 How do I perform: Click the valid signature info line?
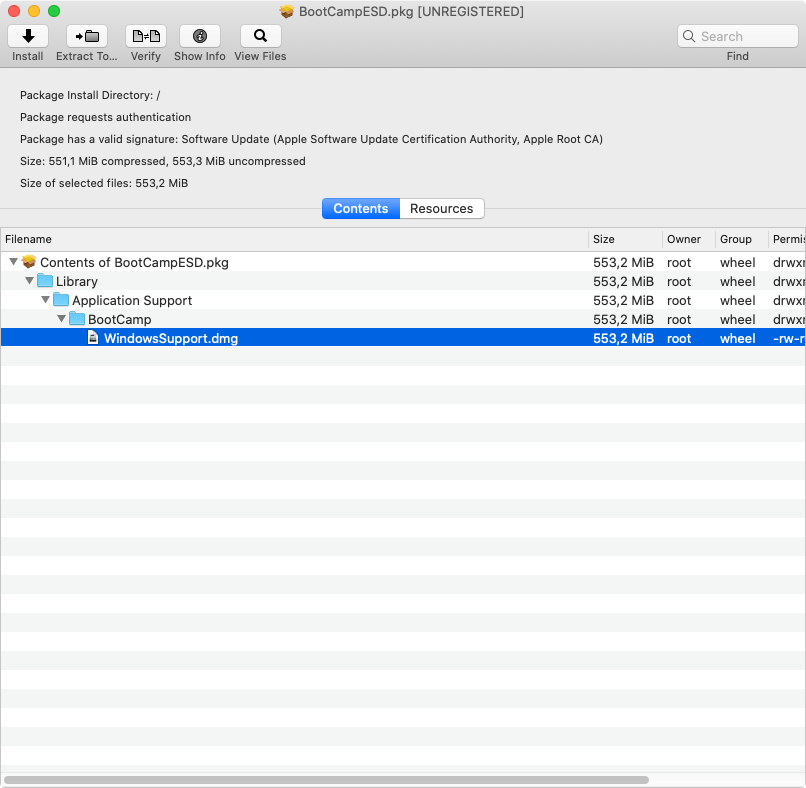[311, 139]
